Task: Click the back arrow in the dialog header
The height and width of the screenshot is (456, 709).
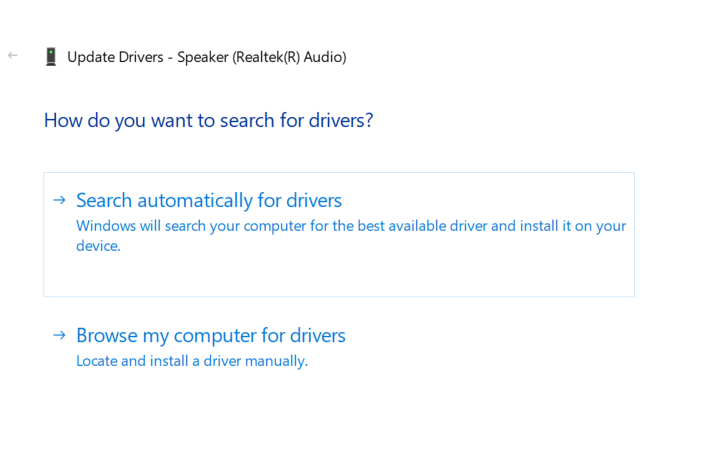Action: click(x=12, y=55)
